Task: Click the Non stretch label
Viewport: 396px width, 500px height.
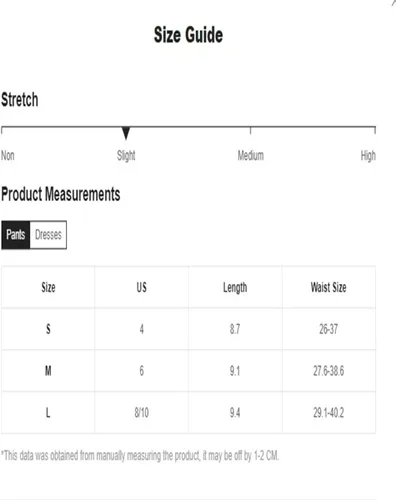Action: 8,155
